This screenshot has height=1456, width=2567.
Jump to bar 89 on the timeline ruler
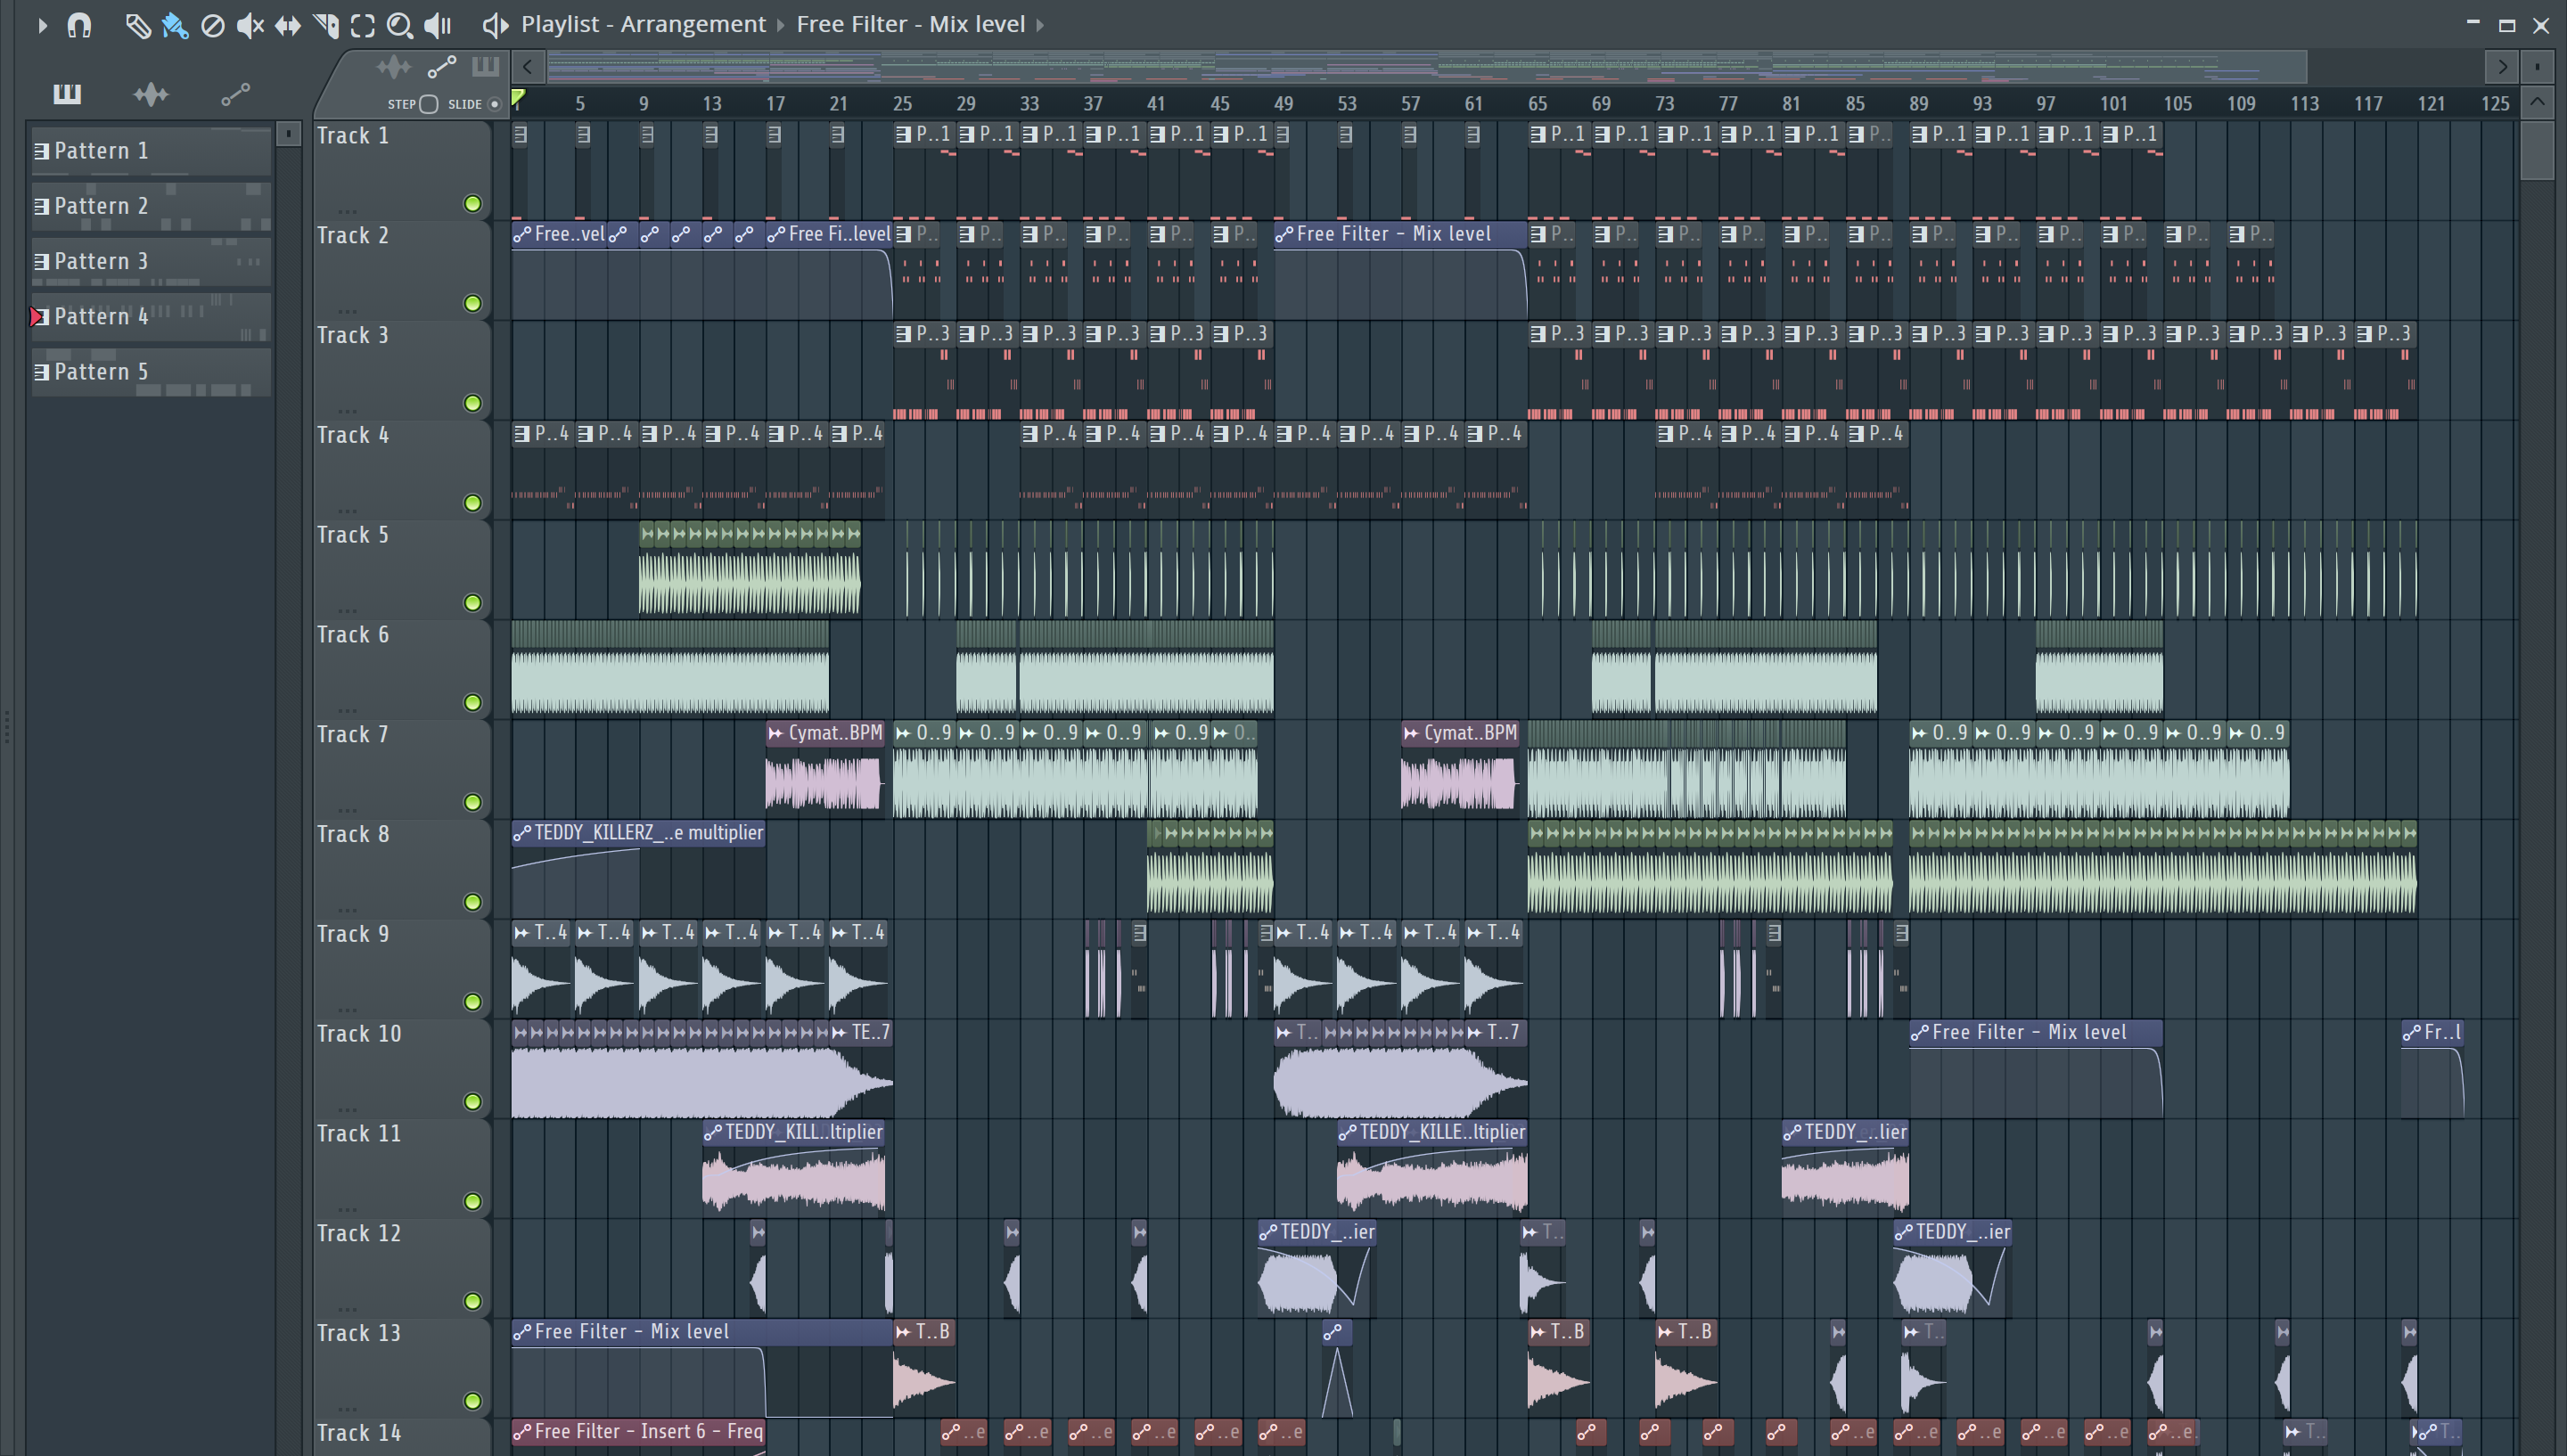[x=1918, y=104]
